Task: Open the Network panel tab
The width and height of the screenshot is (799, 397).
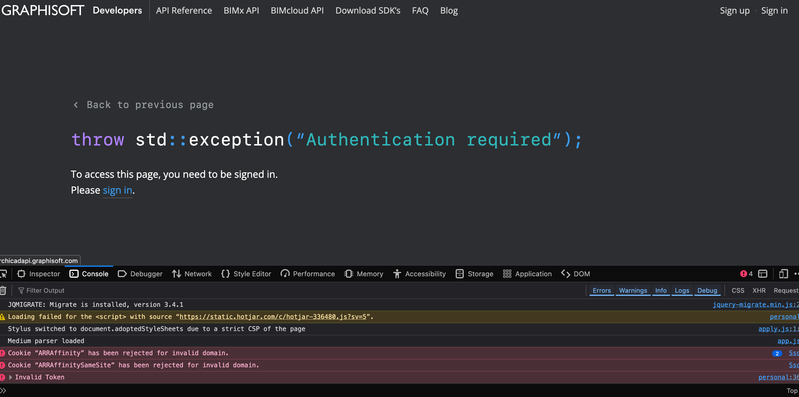Action: [x=192, y=274]
